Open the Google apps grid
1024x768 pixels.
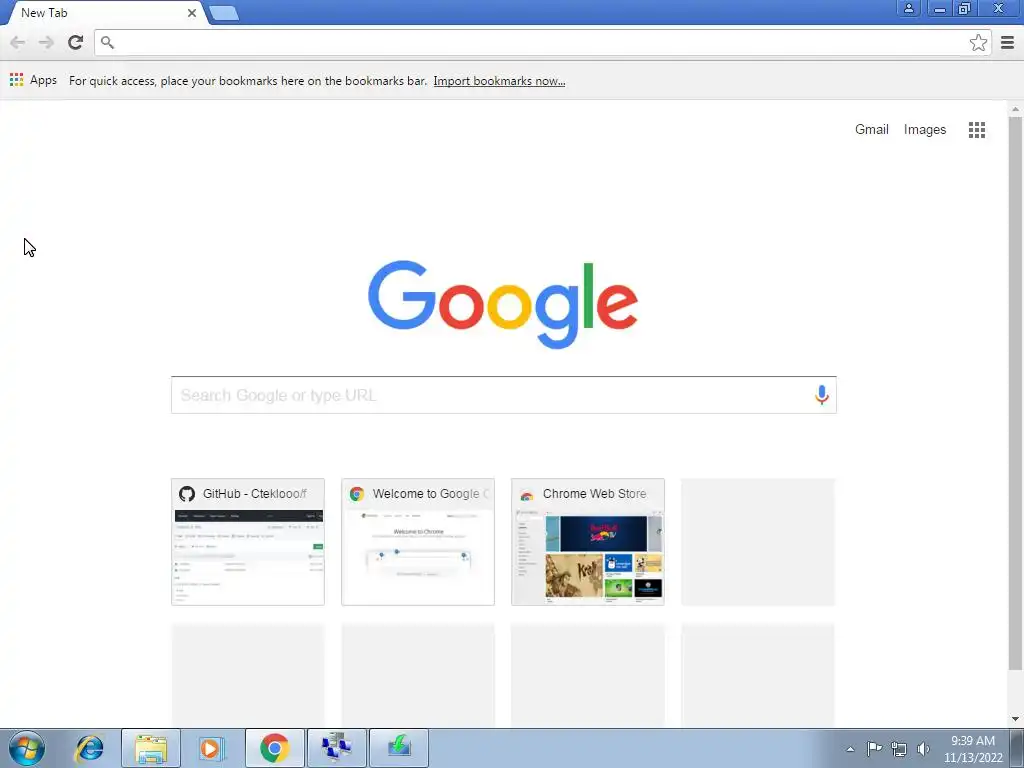(x=976, y=130)
